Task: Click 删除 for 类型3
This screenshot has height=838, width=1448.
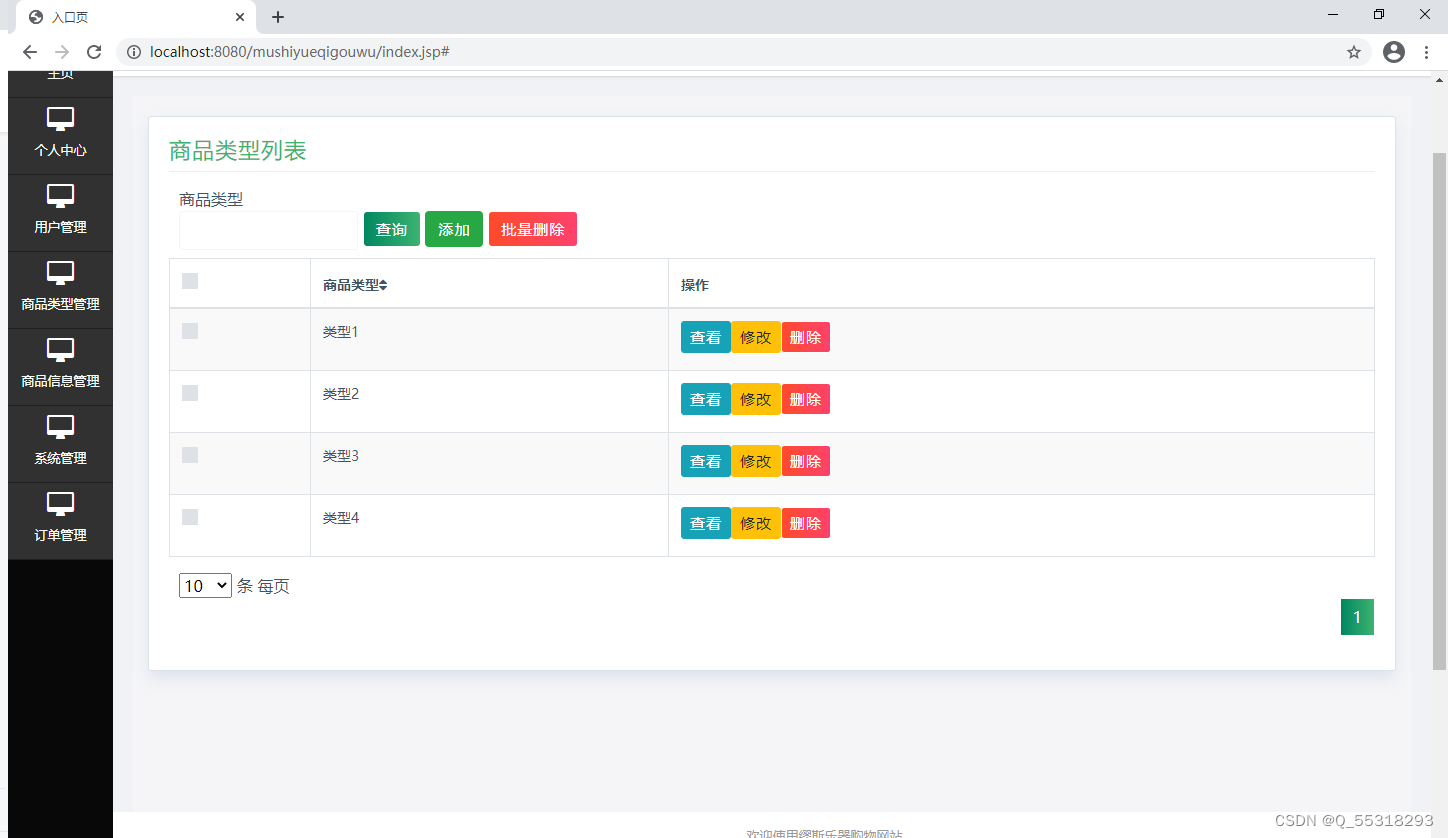Action: pos(806,461)
